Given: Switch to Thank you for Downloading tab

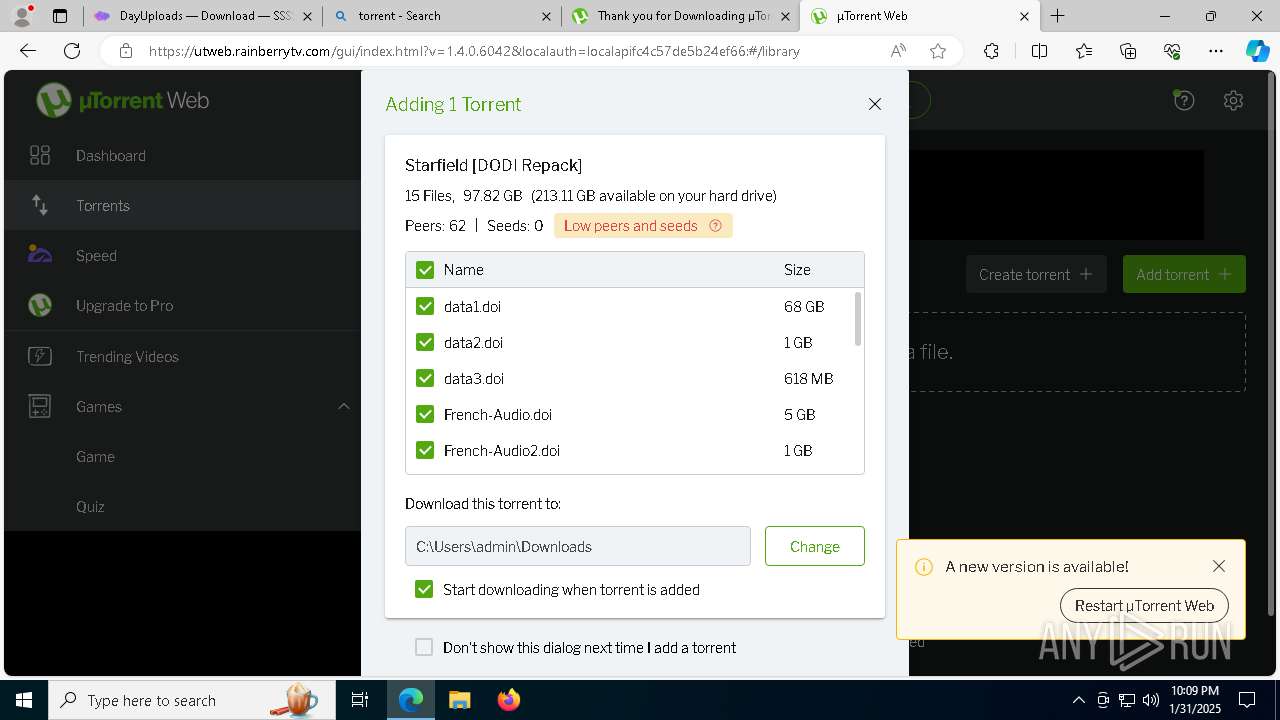Looking at the screenshot, I should 681,16.
